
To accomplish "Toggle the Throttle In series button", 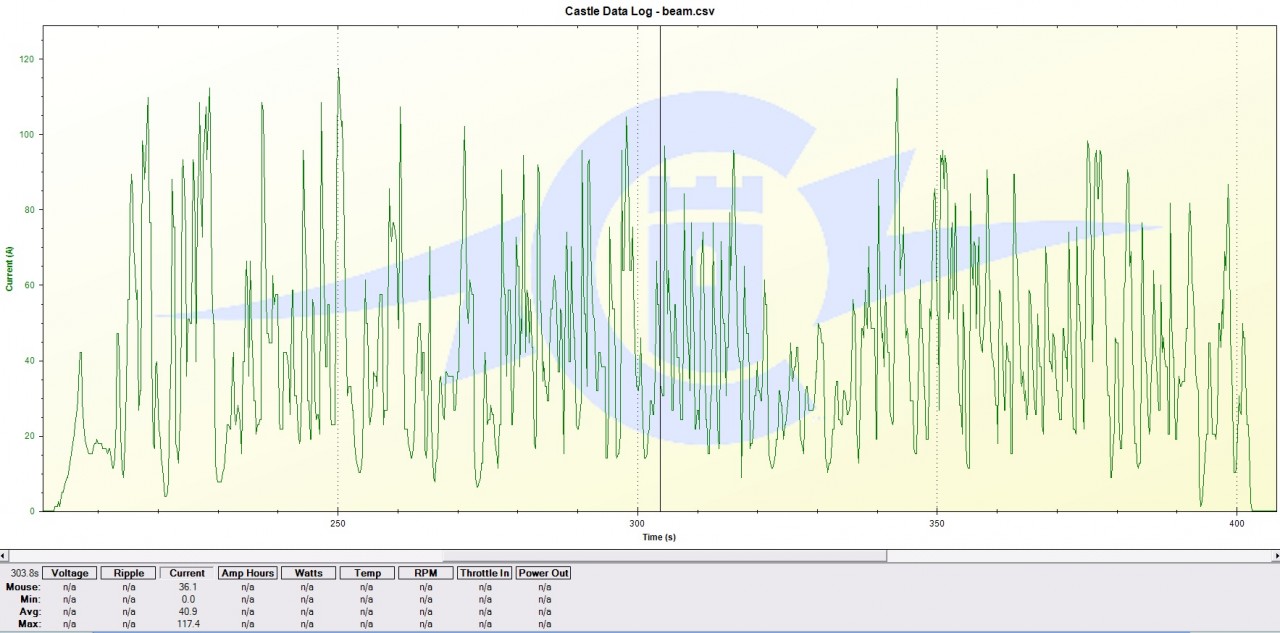I will (x=485, y=573).
